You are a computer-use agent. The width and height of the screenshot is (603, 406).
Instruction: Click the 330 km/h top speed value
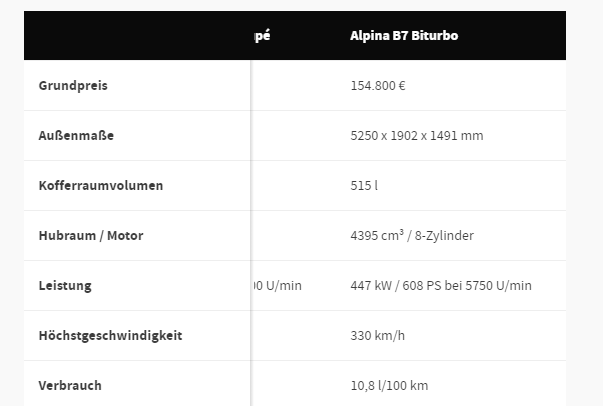click(x=377, y=335)
